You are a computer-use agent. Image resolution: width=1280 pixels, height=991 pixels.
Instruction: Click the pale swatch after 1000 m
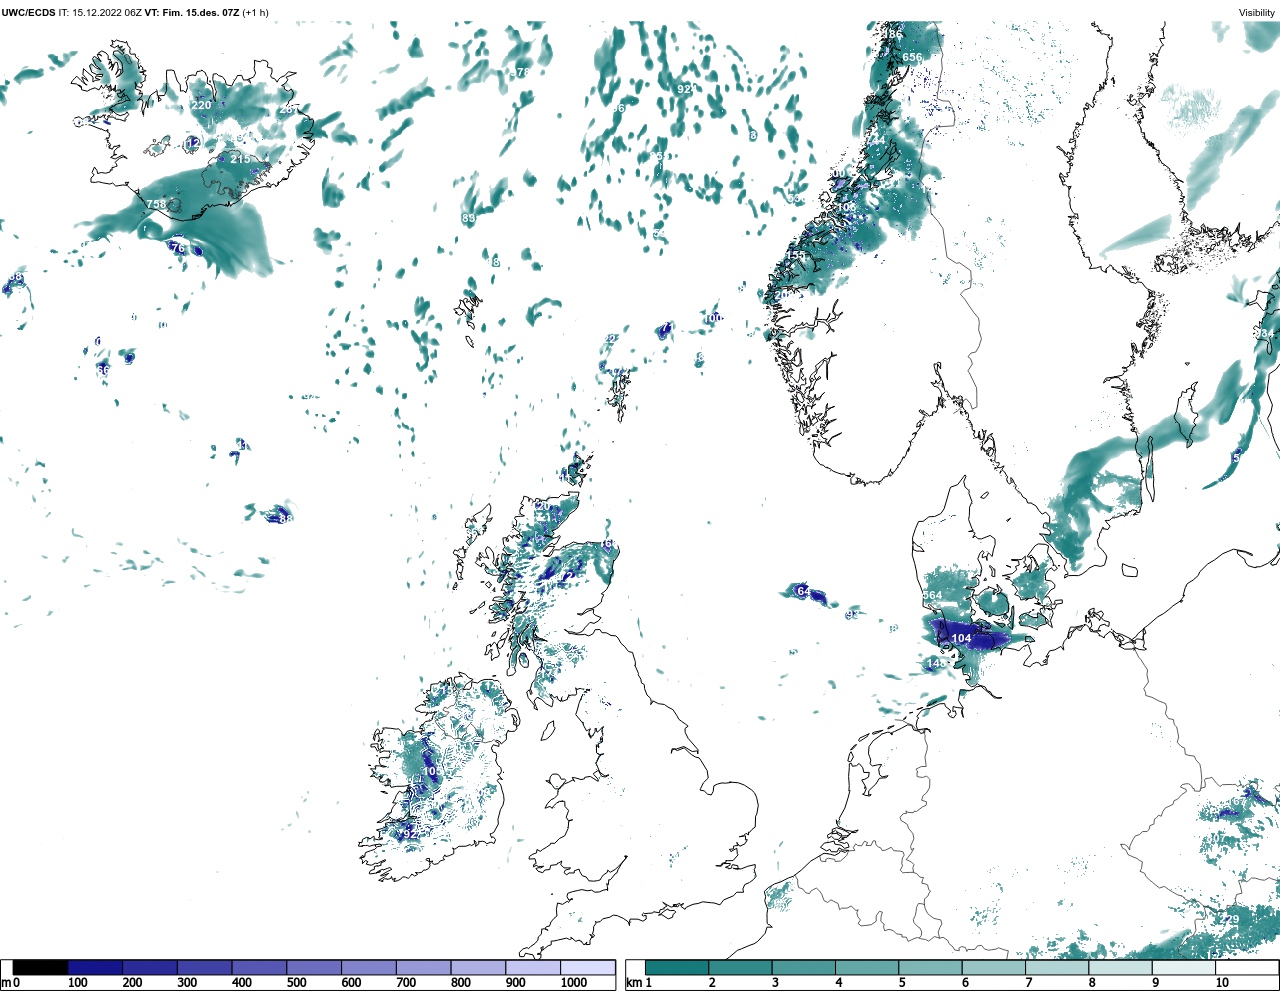(x=587, y=967)
